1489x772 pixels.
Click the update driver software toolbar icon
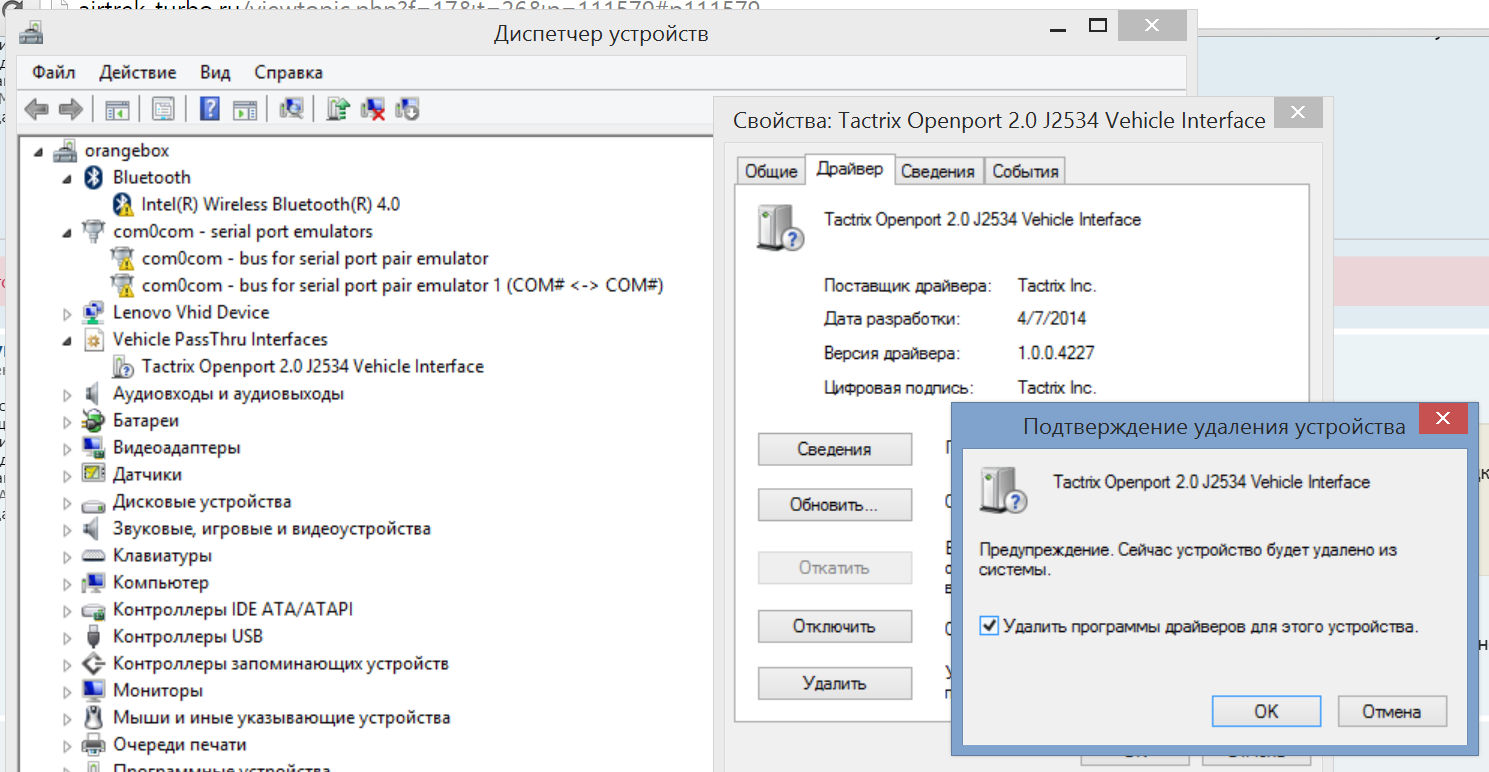(x=338, y=109)
